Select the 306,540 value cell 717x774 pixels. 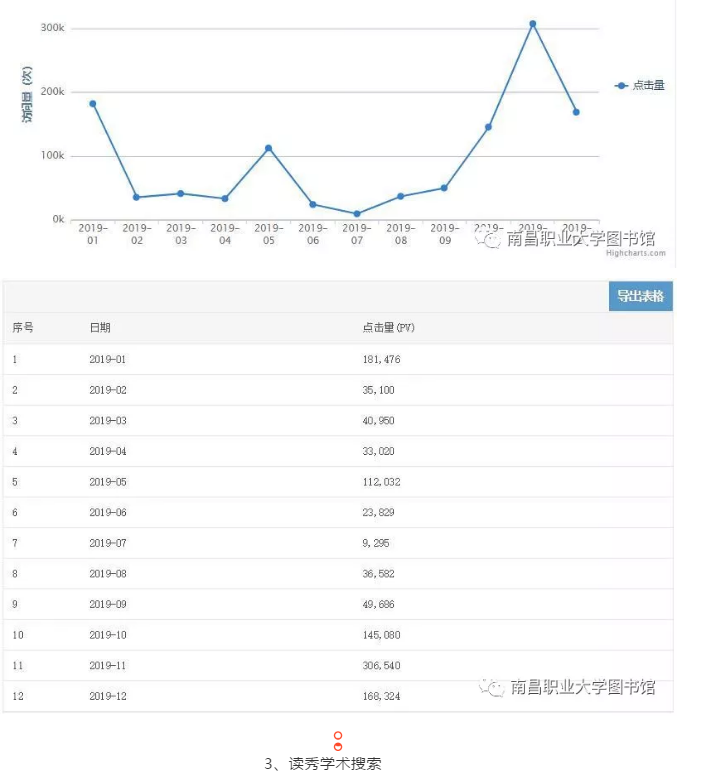click(381, 665)
